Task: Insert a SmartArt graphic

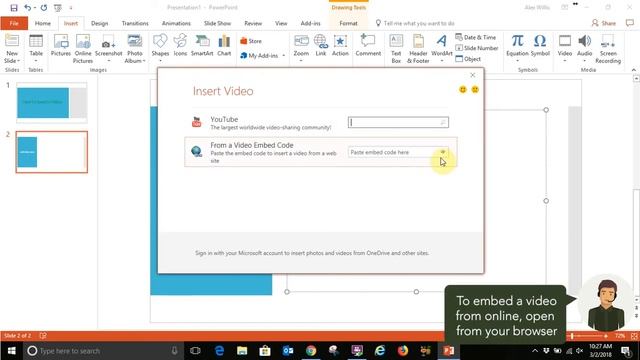Action: [202, 45]
